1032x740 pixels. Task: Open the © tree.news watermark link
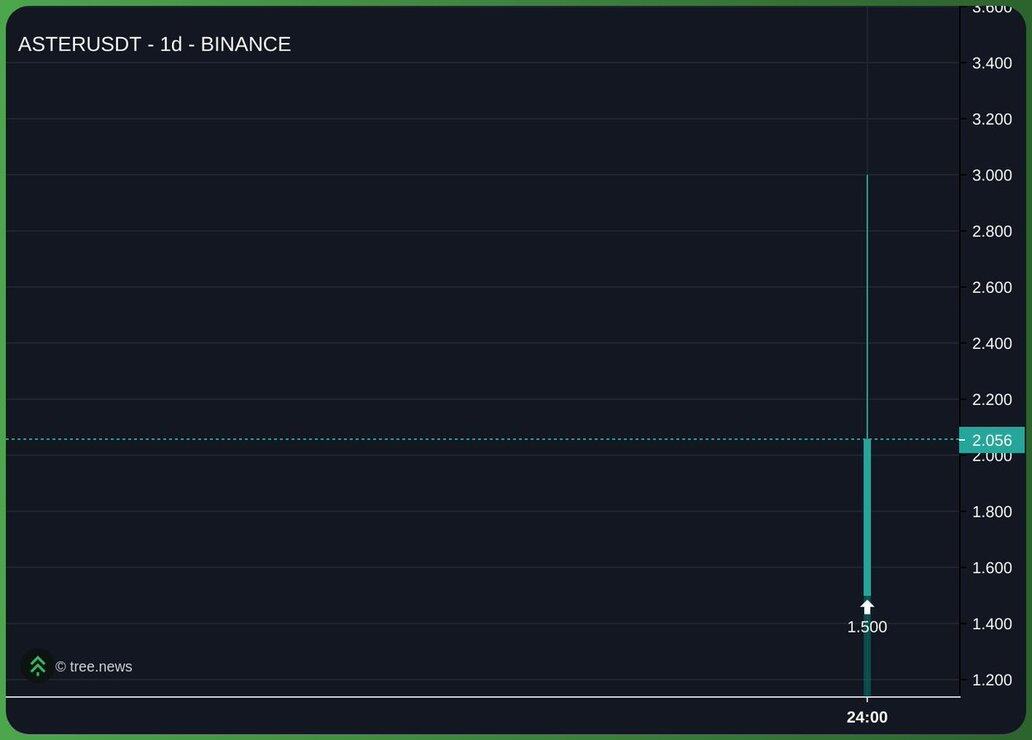pos(94,667)
